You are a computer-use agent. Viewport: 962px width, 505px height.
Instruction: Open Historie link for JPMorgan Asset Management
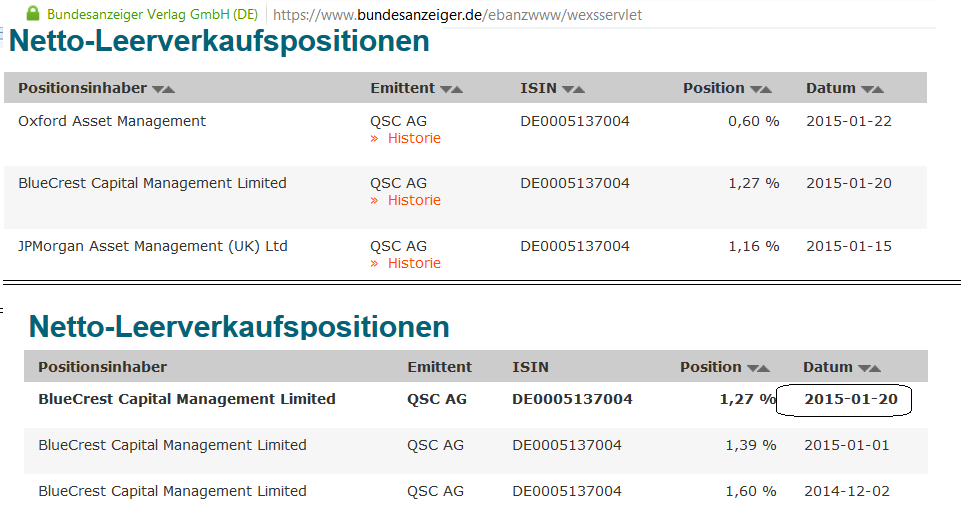(413, 264)
